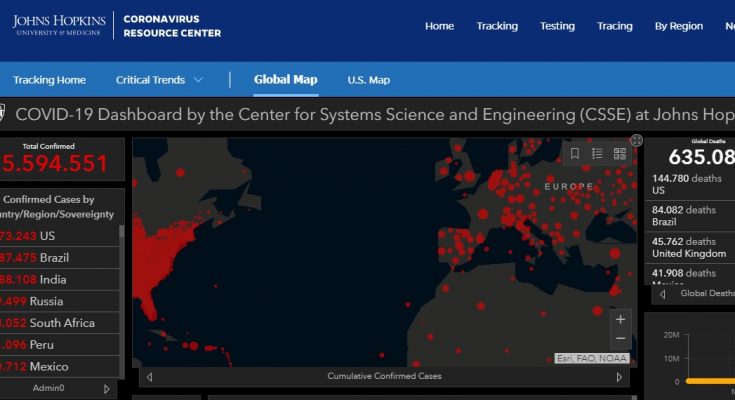Click the scrollbar of confirmed cases list
The width and height of the screenshot is (735, 400).
[122, 233]
